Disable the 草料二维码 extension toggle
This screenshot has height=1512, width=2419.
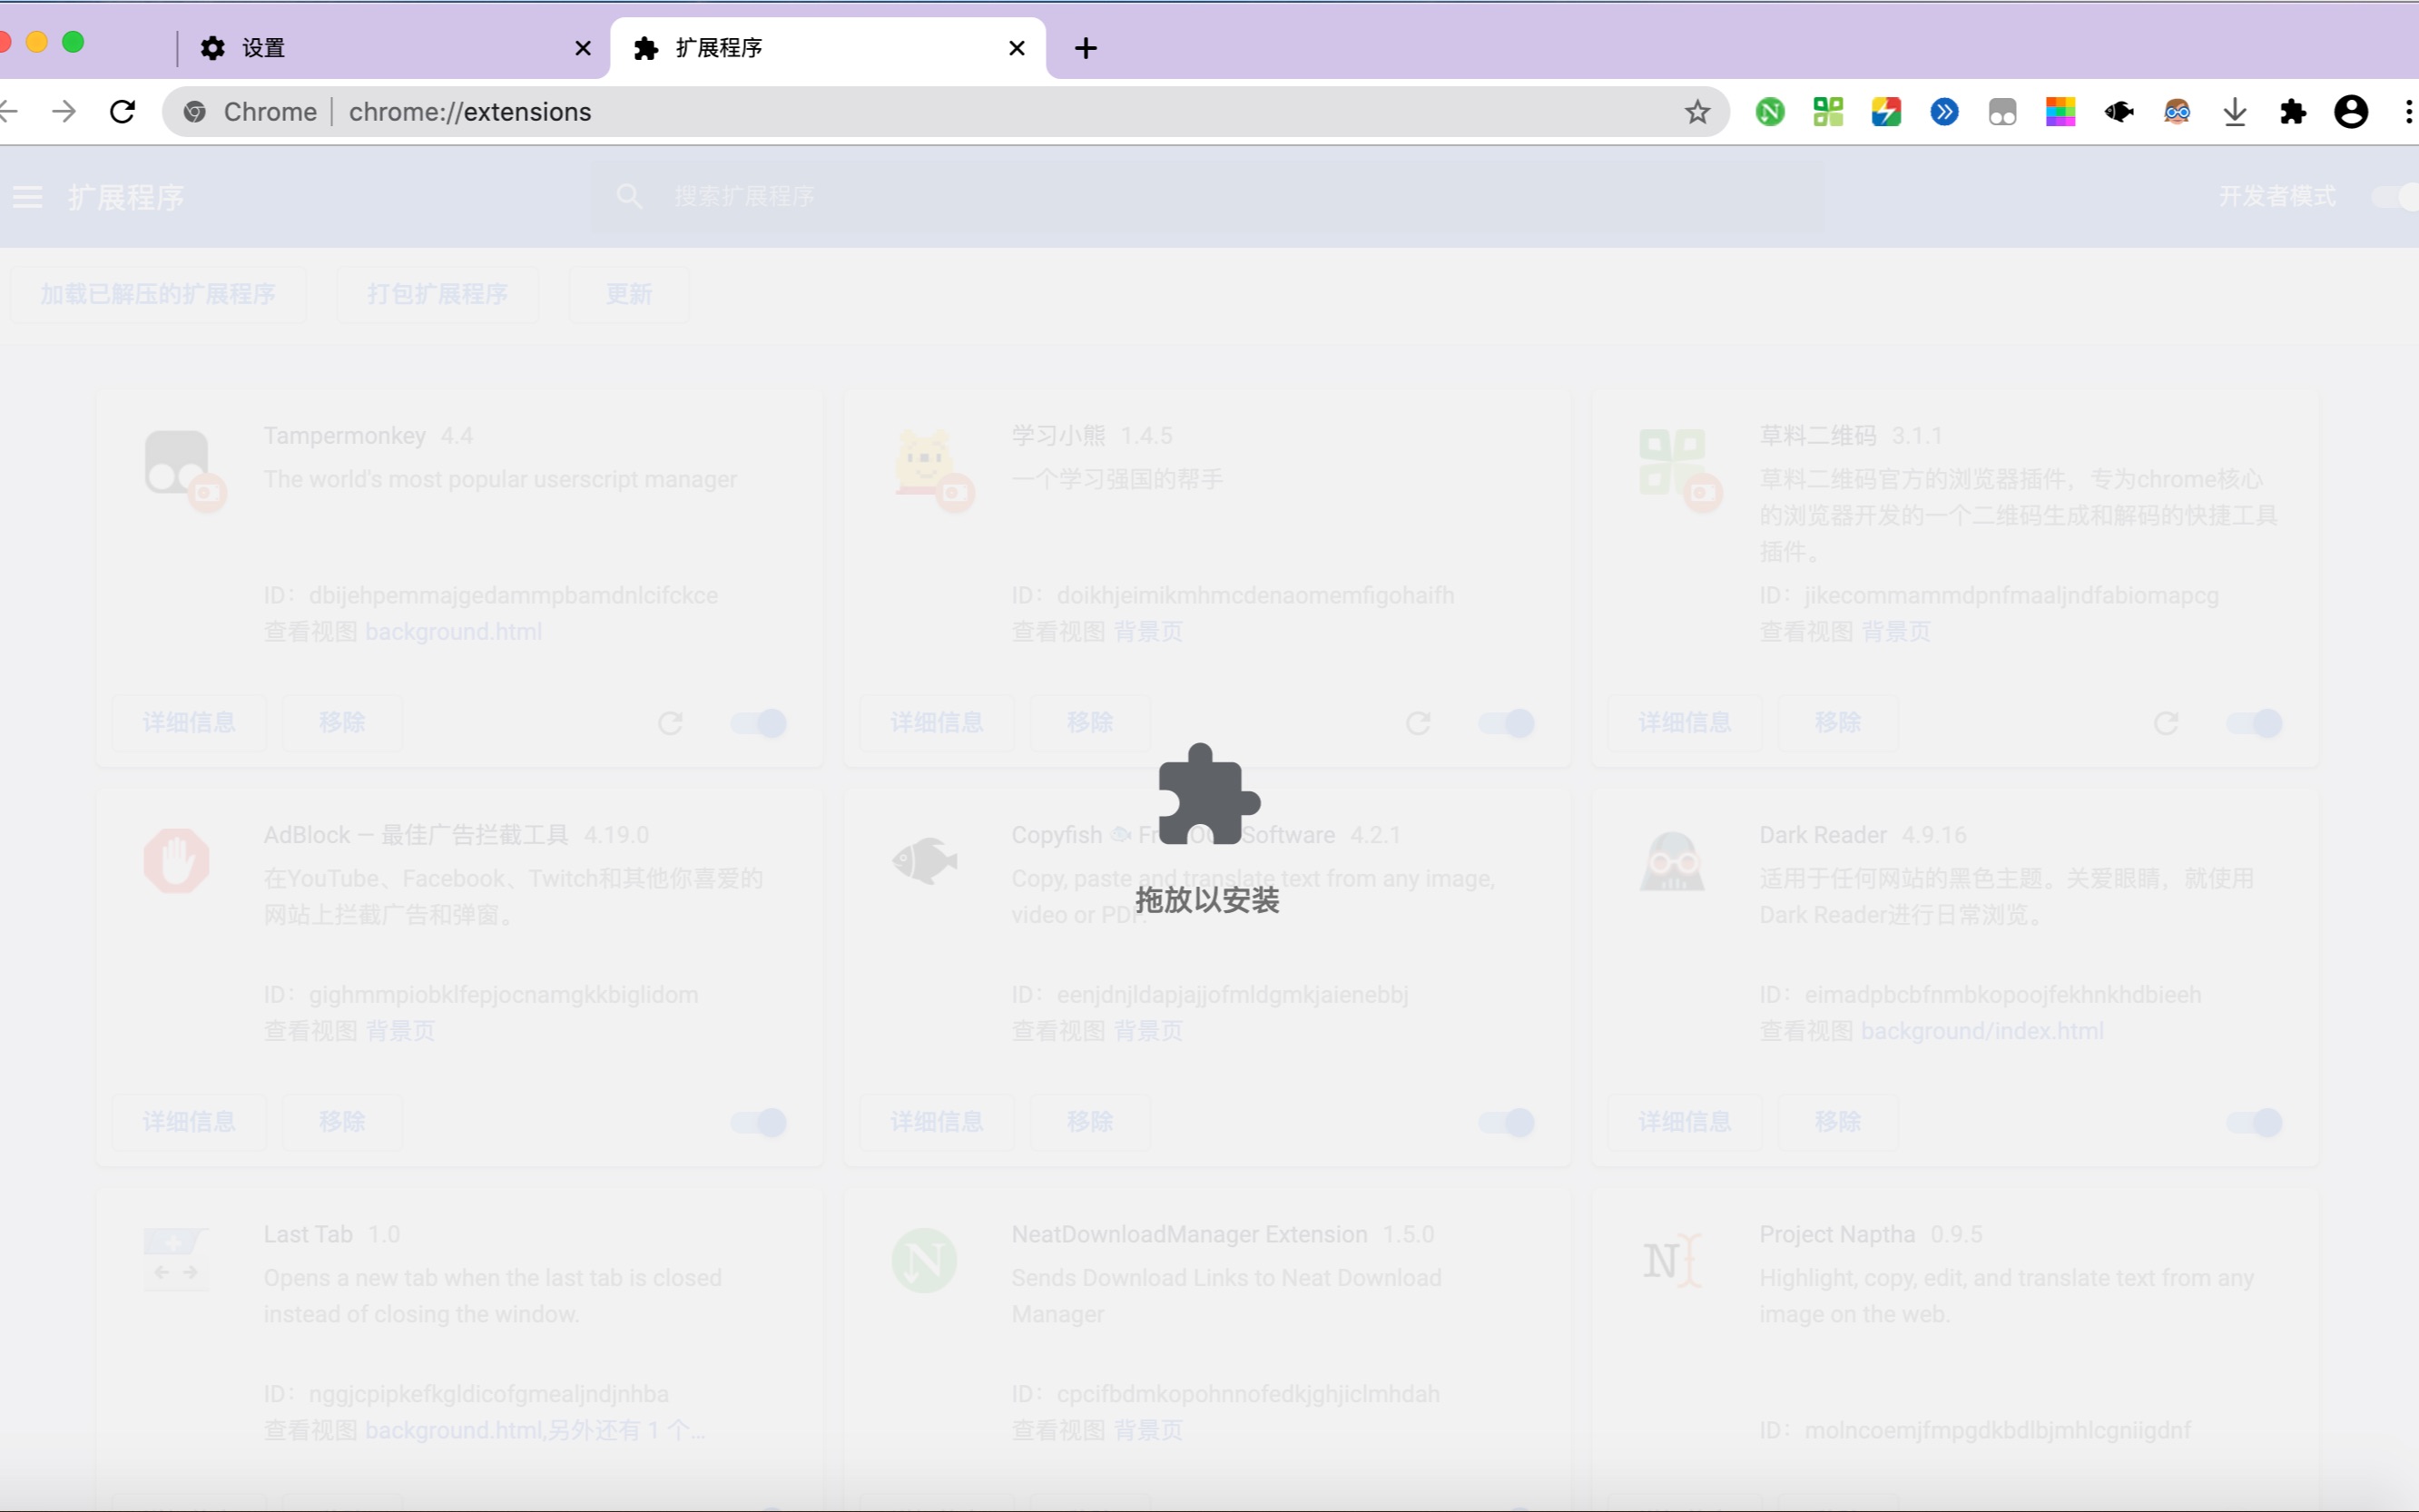click(2255, 723)
